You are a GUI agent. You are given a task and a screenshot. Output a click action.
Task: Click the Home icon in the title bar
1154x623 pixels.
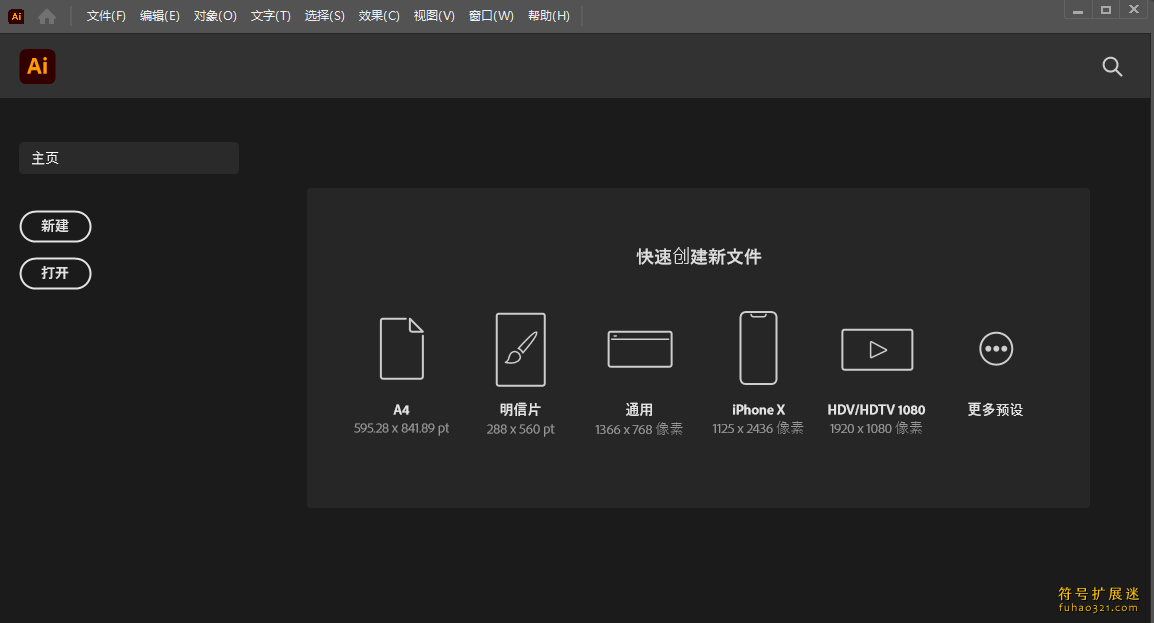(47, 16)
